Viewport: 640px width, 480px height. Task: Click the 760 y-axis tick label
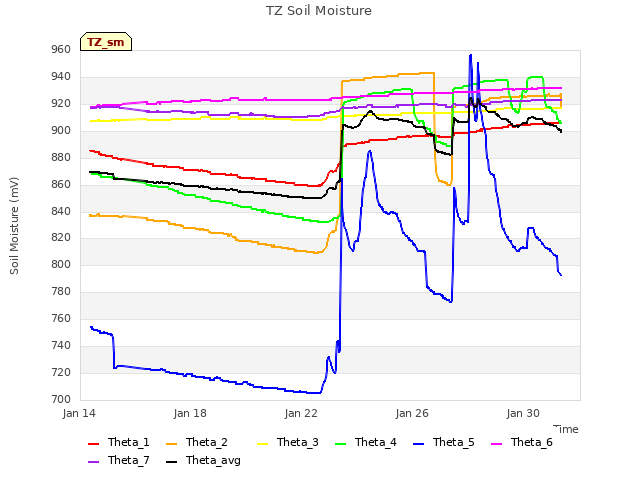point(61,318)
